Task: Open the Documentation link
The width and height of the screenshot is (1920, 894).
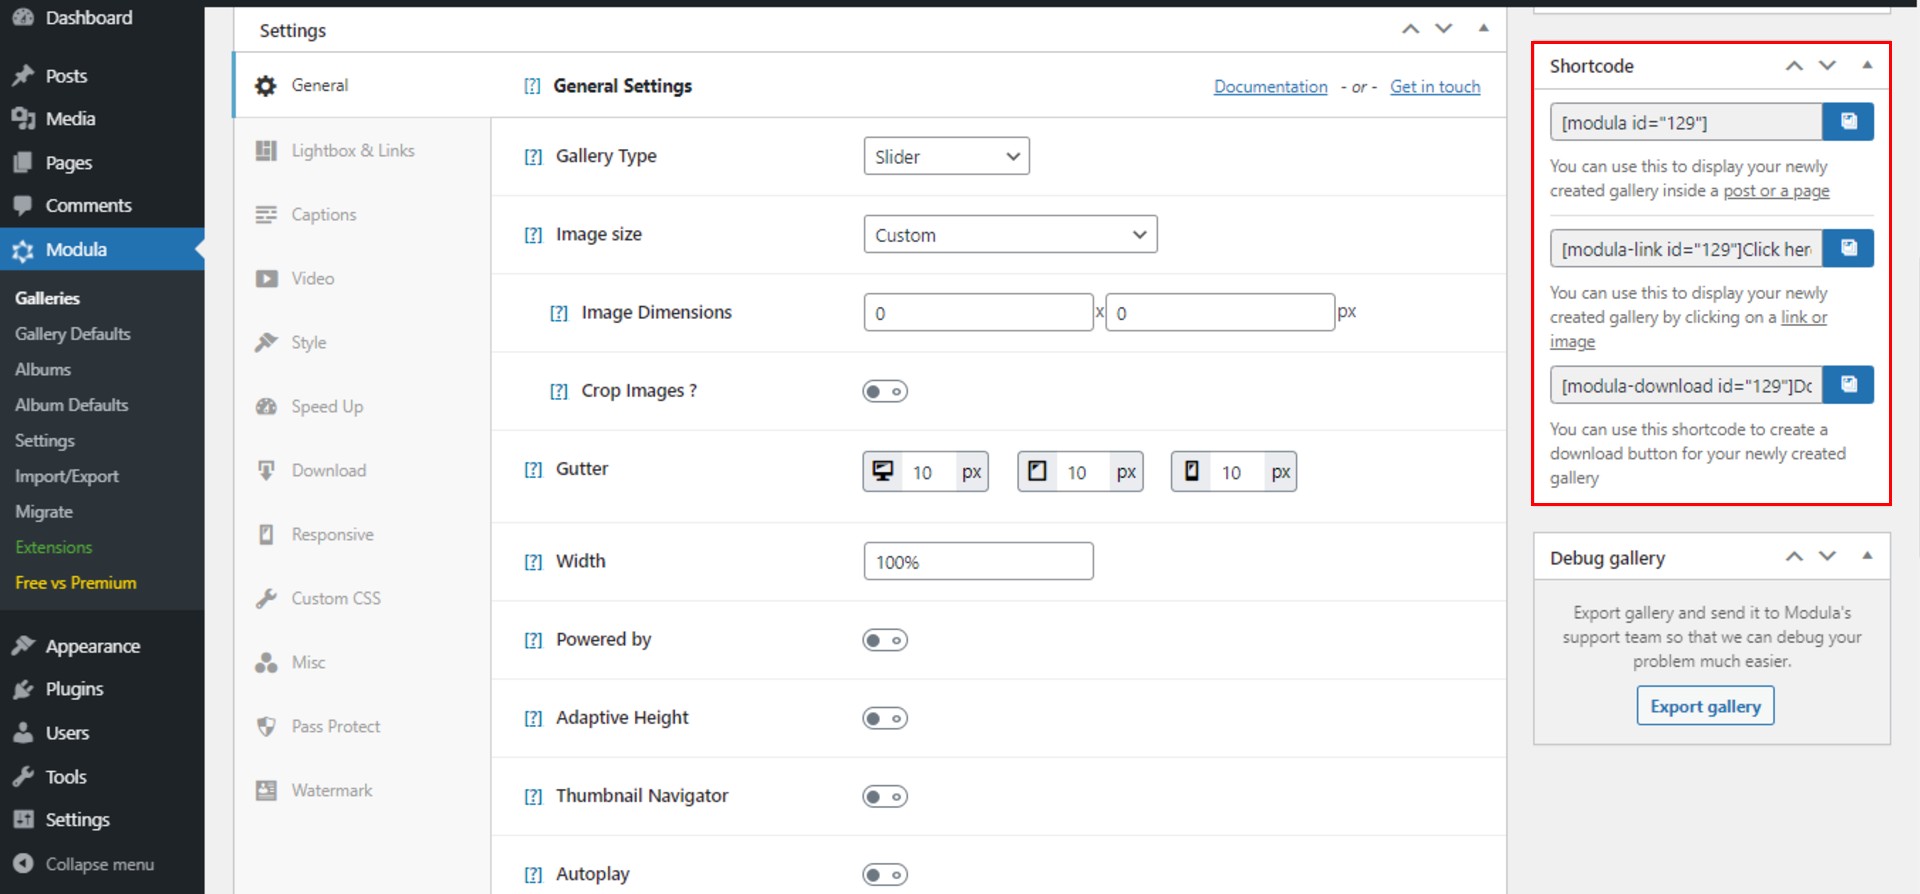Action: point(1270,87)
